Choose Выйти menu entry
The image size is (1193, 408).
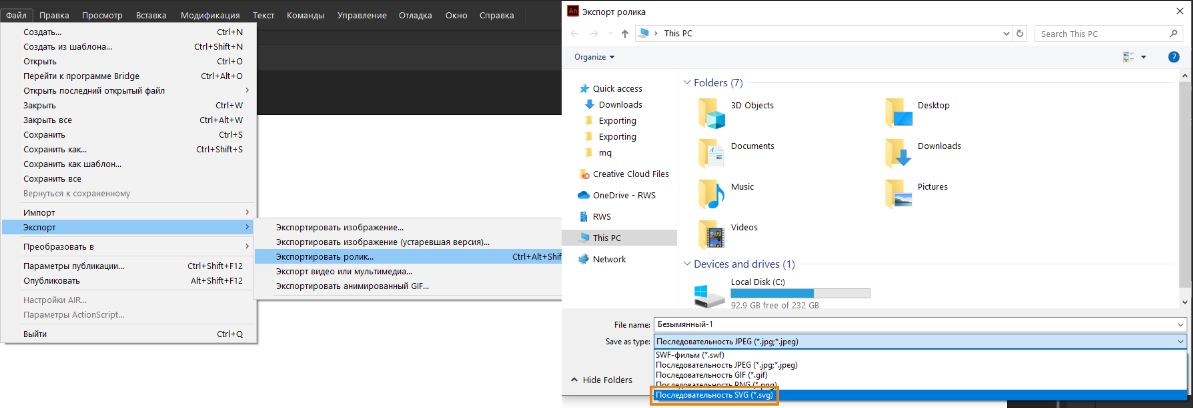coord(129,333)
